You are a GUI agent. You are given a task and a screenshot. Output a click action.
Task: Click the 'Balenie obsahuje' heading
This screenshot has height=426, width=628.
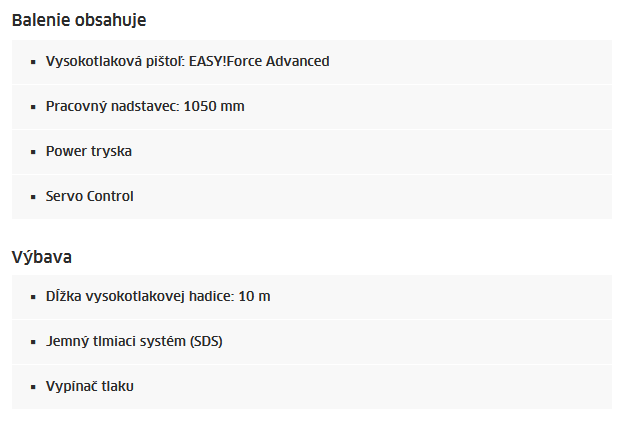coord(79,20)
